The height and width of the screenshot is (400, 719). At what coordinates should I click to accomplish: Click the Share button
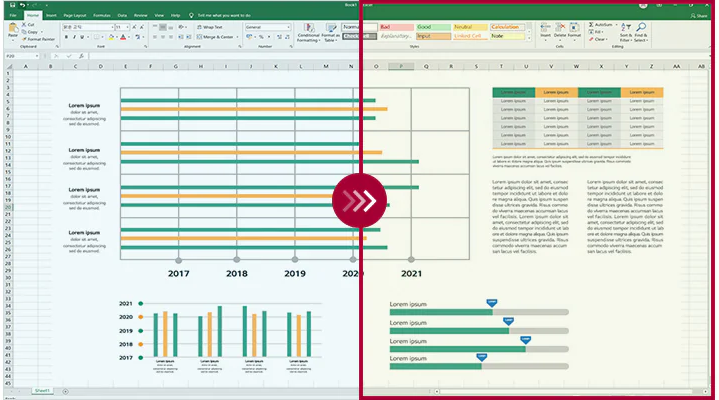(699, 16)
